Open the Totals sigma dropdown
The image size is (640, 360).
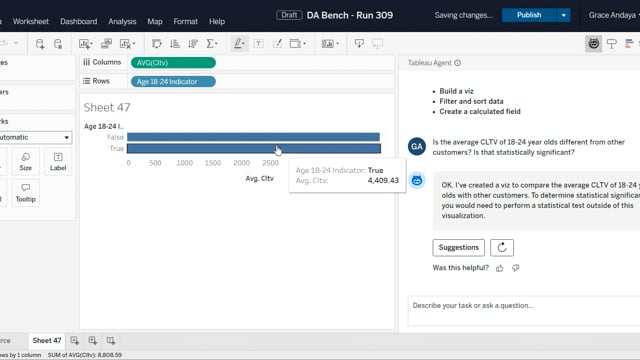(x=212, y=44)
